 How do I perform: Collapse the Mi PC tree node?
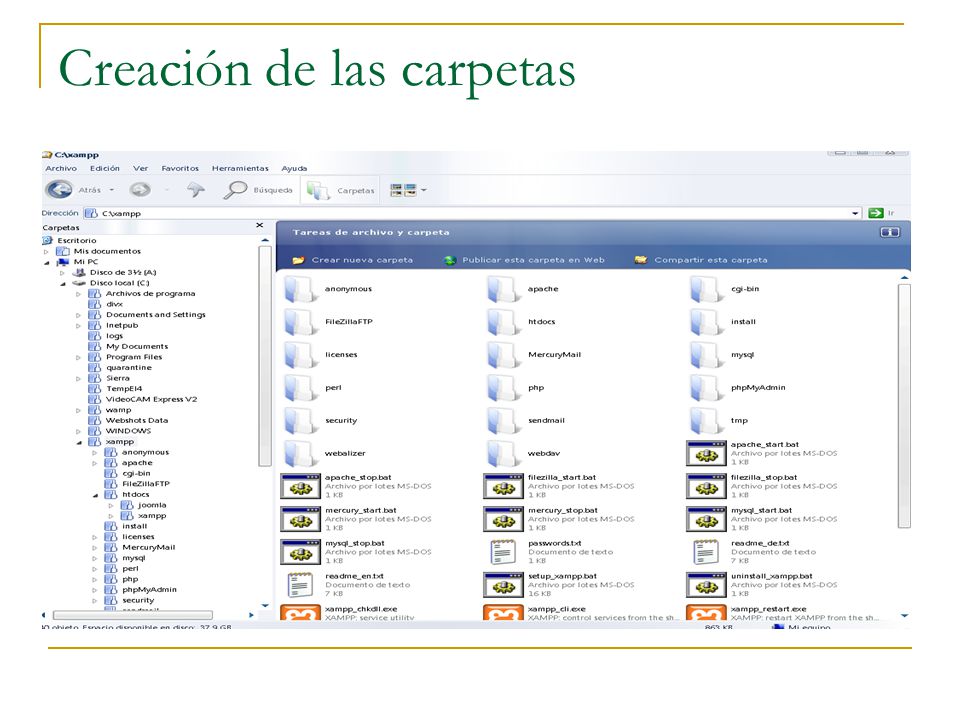[x=47, y=262]
